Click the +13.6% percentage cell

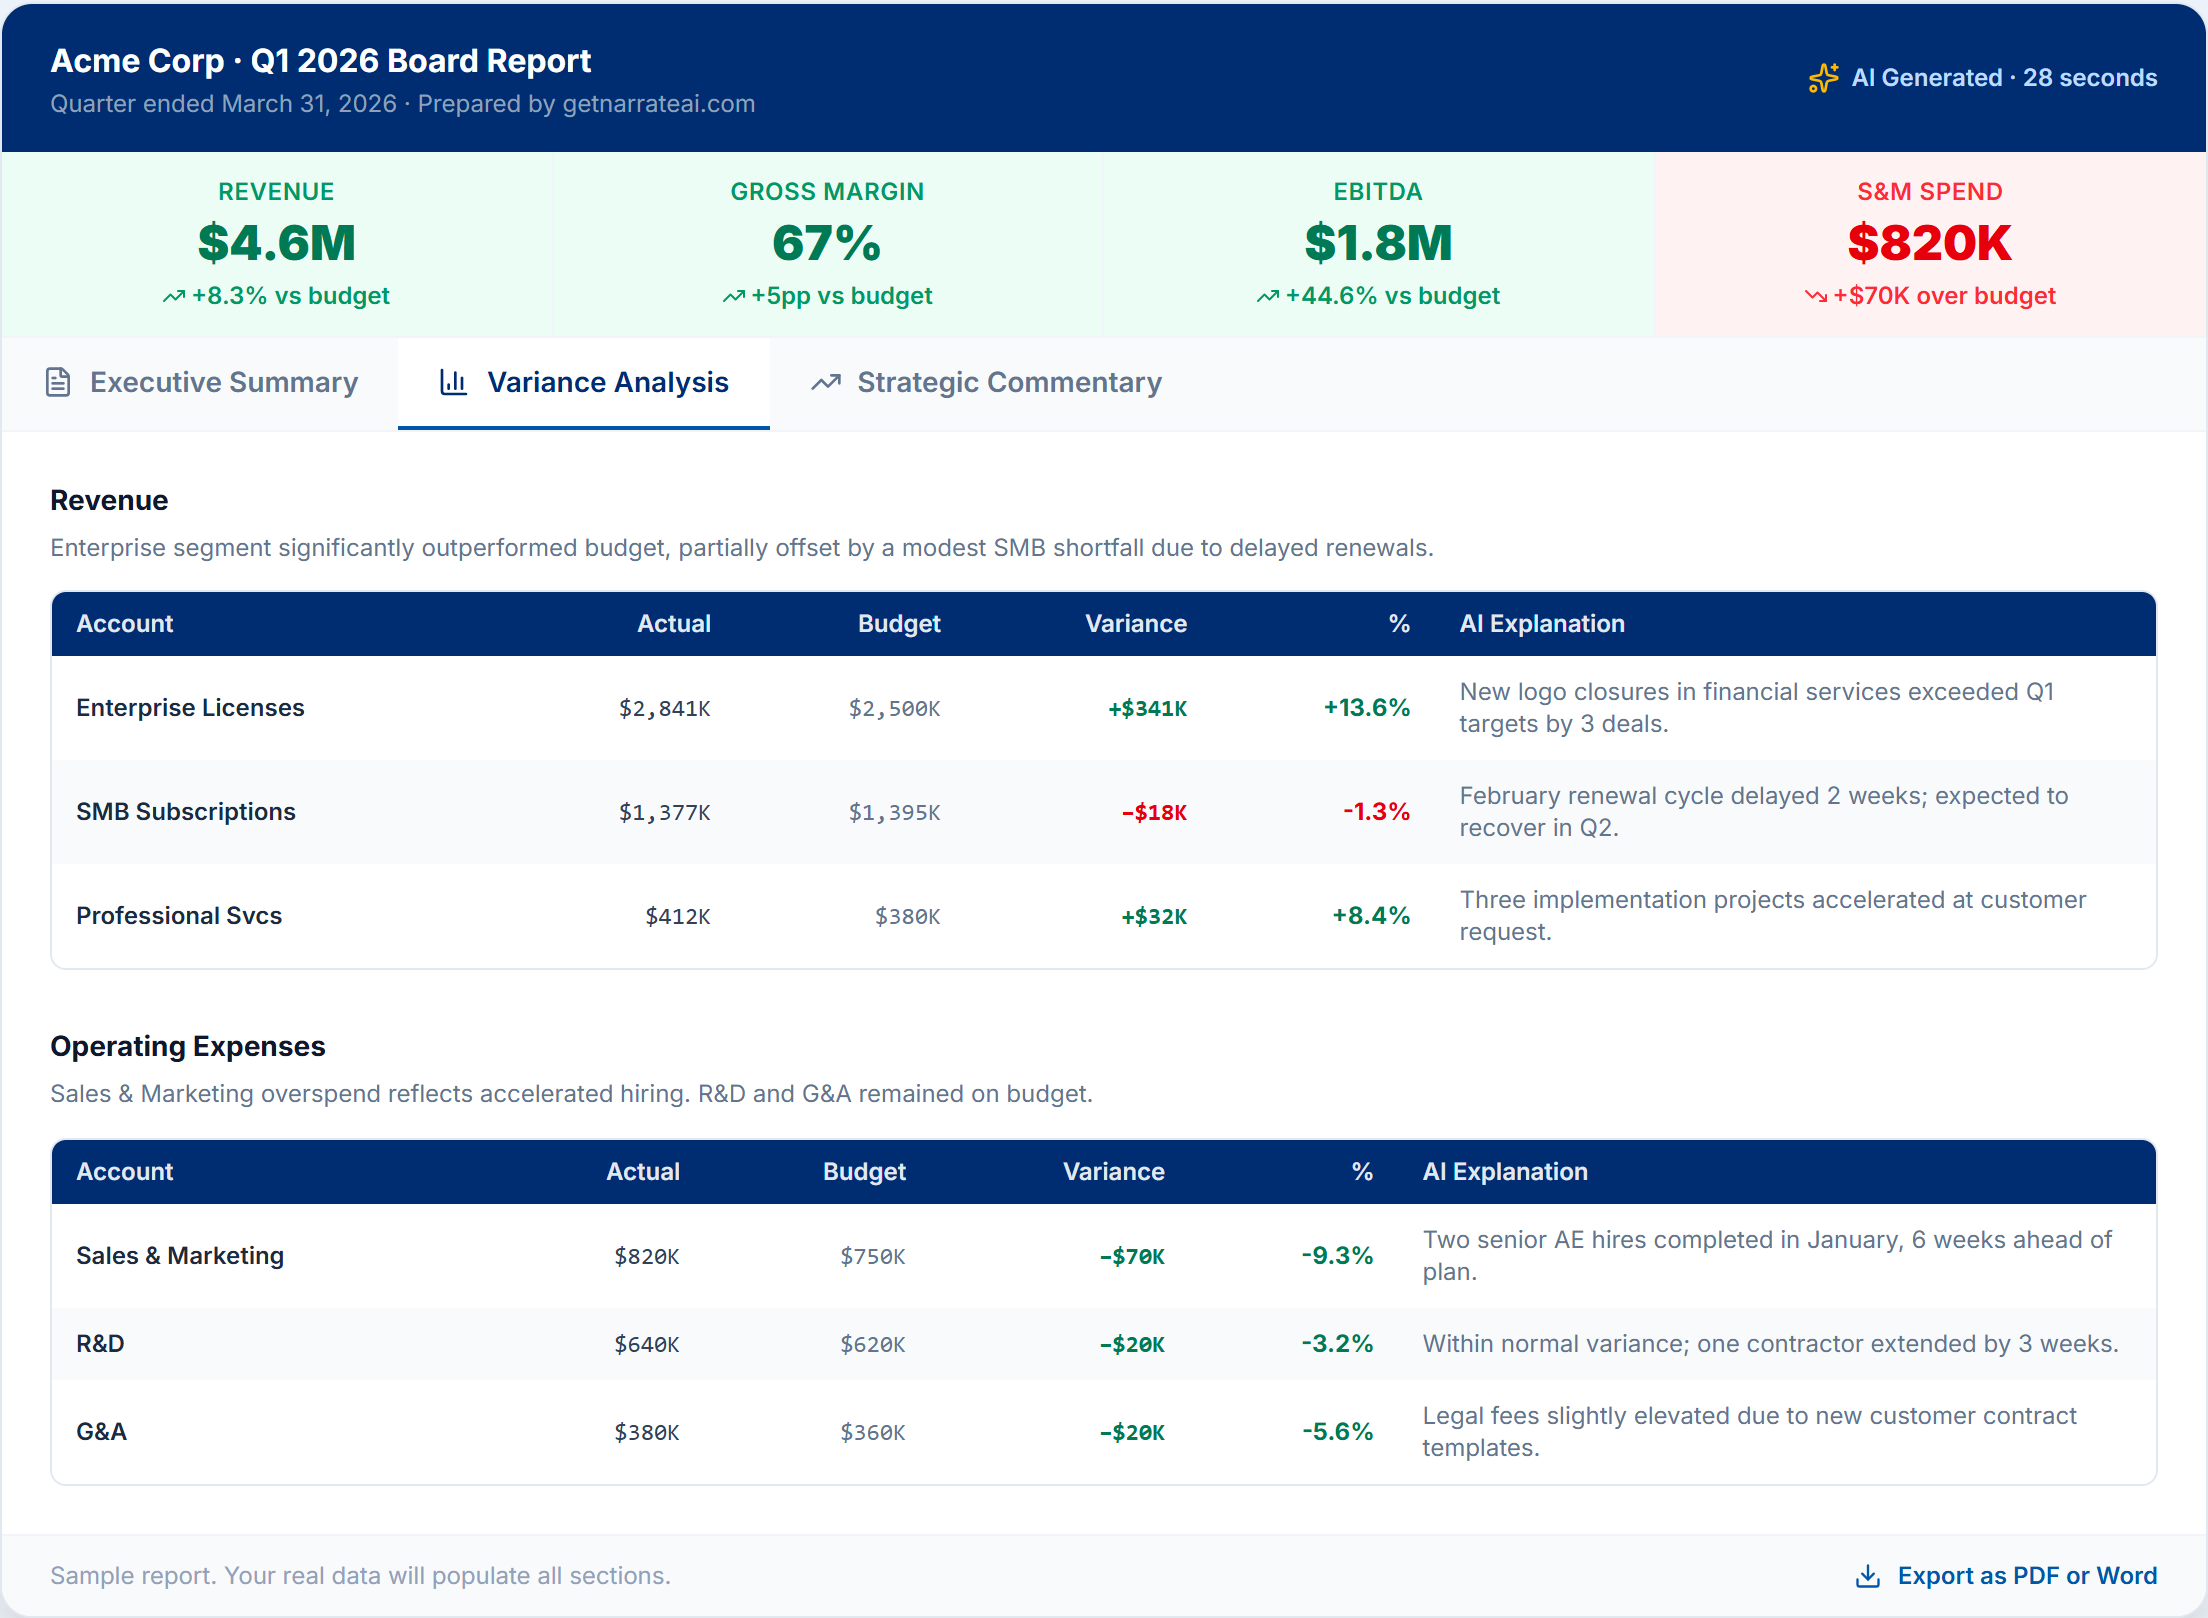pyautogui.click(x=1367, y=708)
